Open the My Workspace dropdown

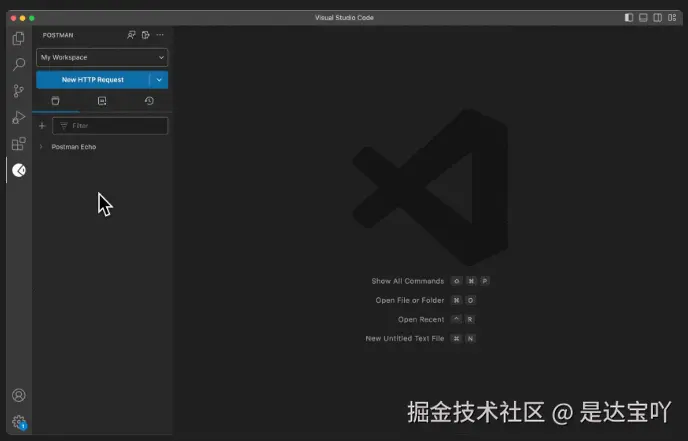[102, 57]
